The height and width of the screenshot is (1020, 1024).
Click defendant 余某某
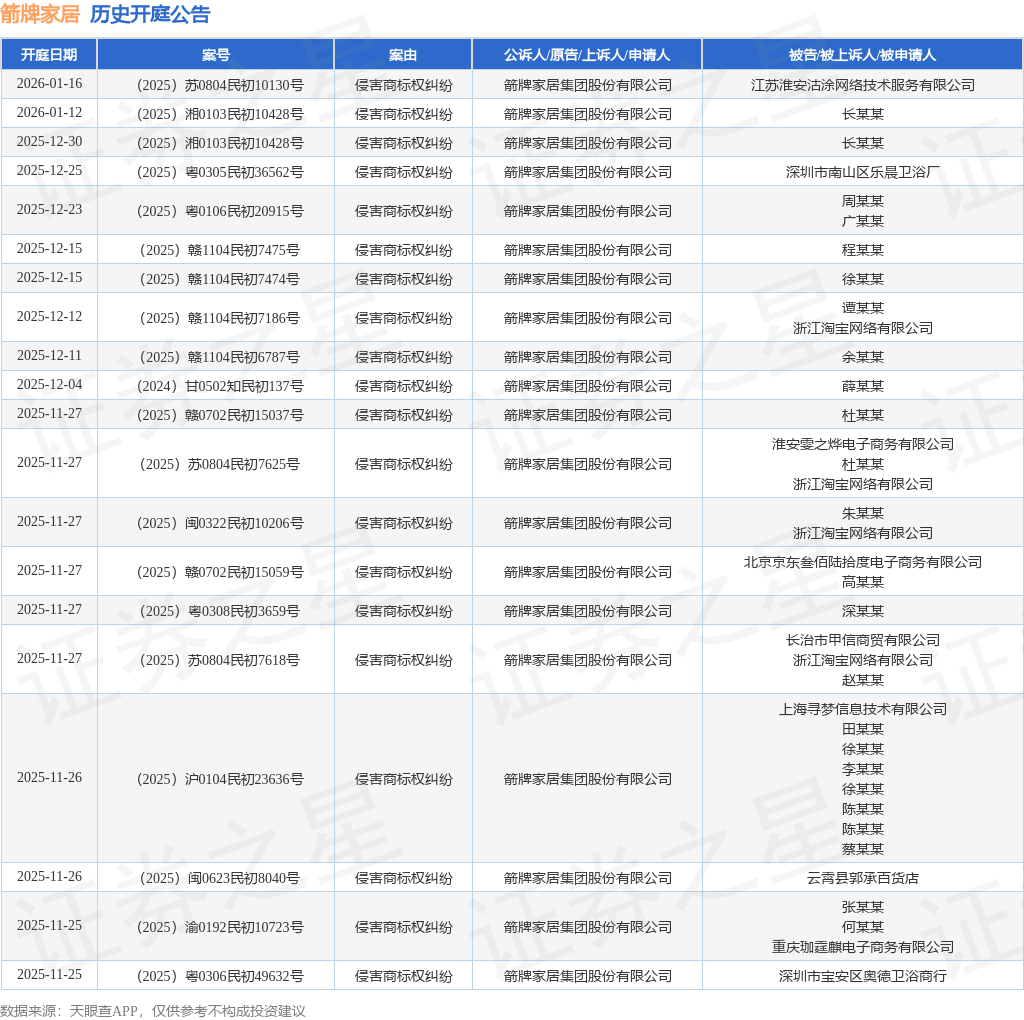[863, 357]
